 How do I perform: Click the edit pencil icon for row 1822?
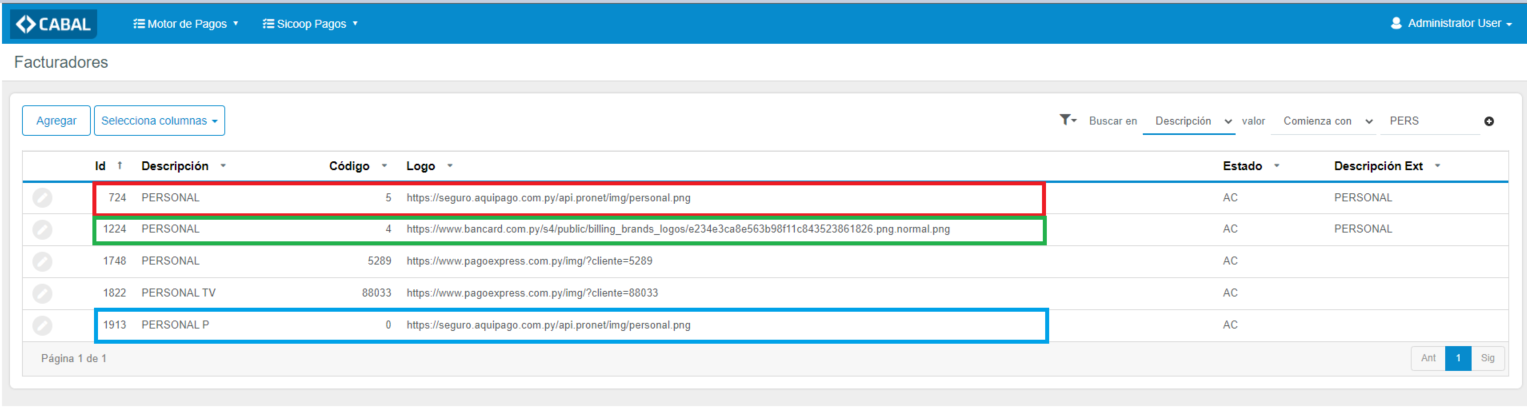(x=42, y=293)
